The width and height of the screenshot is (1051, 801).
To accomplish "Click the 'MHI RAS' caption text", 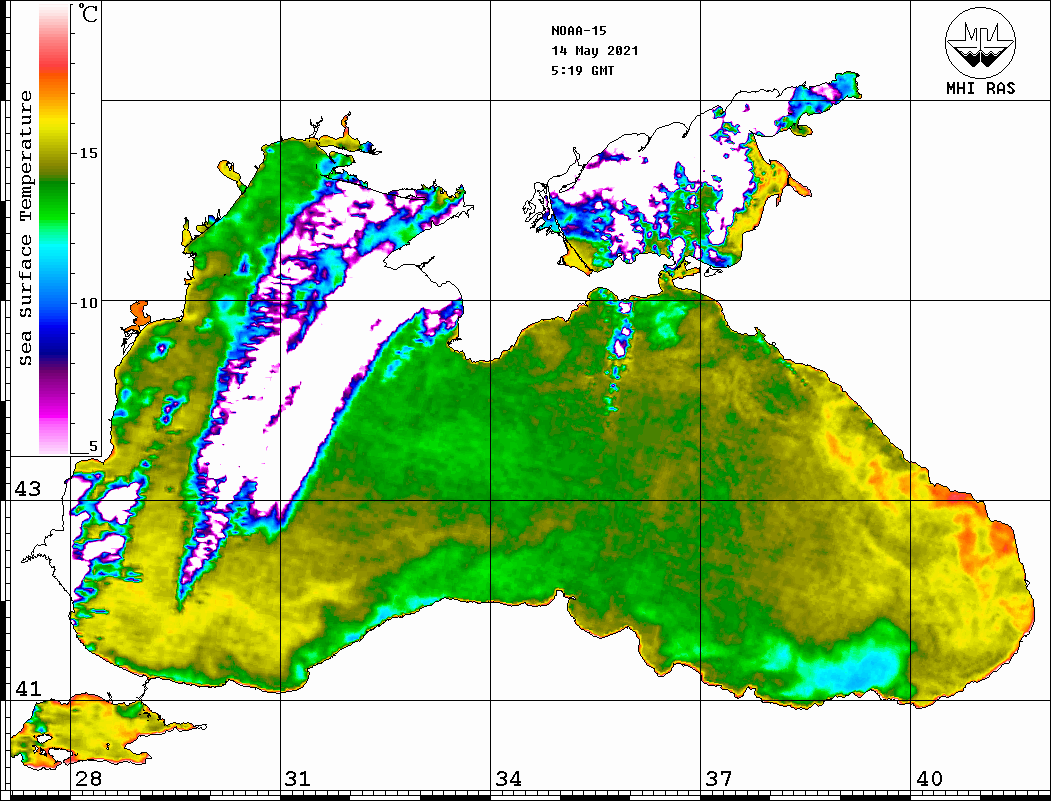I will click(981, 88).
